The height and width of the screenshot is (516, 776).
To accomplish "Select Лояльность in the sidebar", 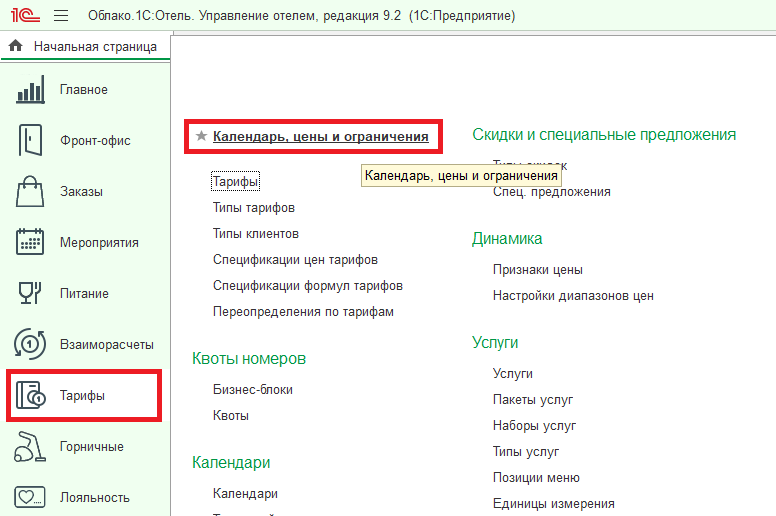I will click(x=95, y=497).
